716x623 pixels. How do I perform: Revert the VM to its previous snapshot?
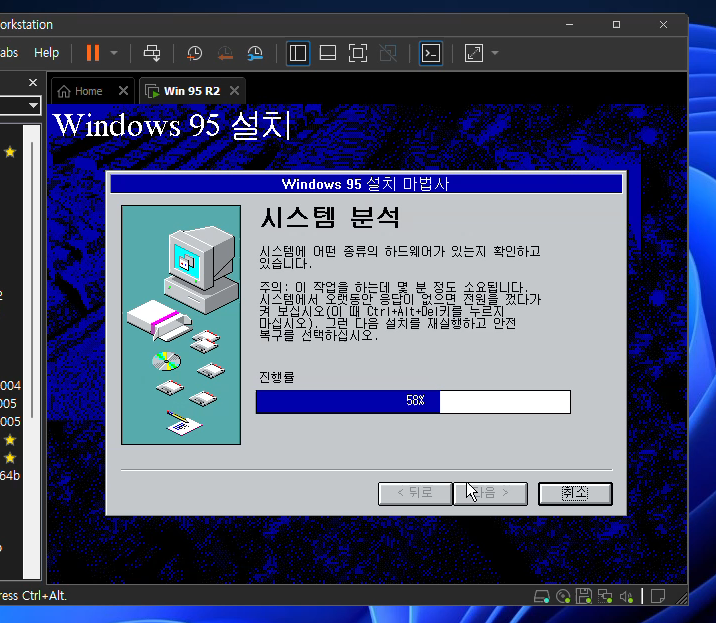225,53
